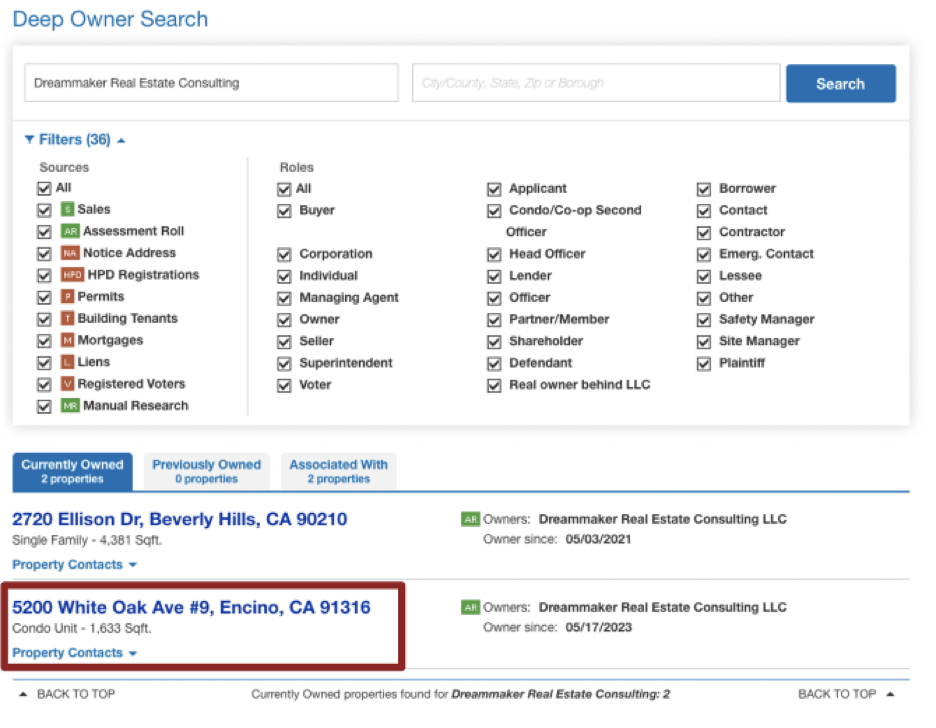Uncheck the Sales source checkbox
The image size is (936, 728).
click(44, 210)
